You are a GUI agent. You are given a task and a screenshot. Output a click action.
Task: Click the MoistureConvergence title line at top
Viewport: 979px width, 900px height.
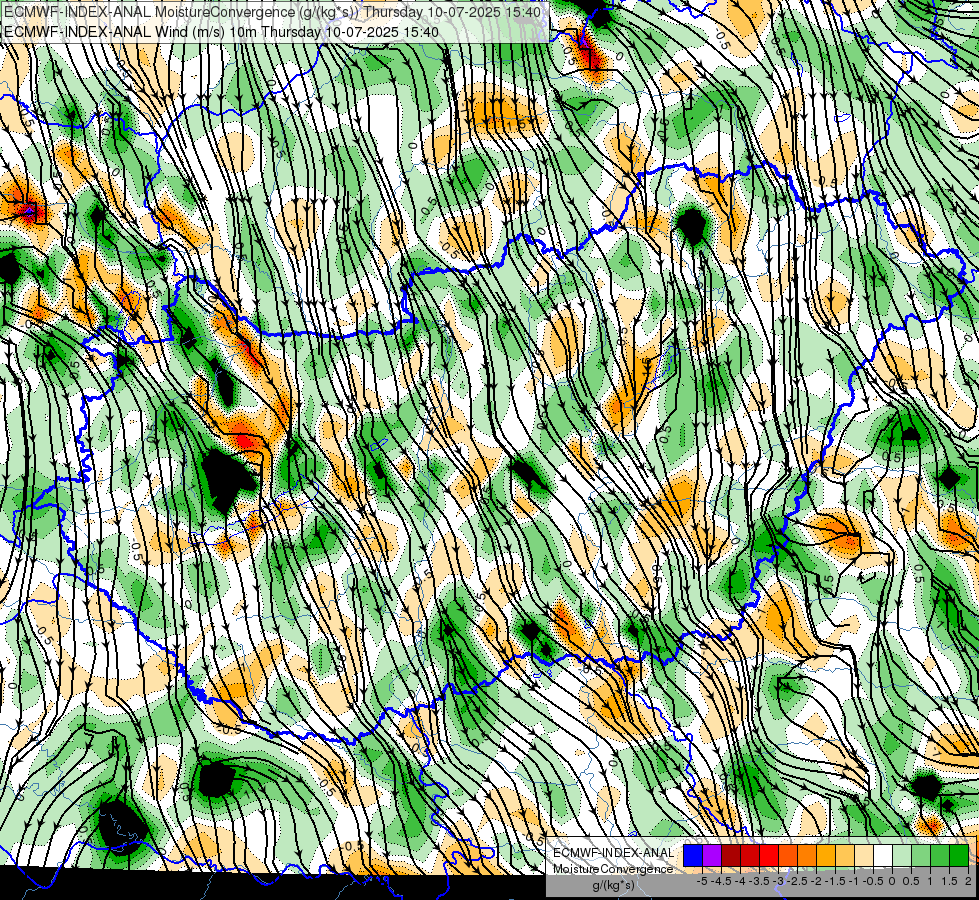click(x=271, y=12)
